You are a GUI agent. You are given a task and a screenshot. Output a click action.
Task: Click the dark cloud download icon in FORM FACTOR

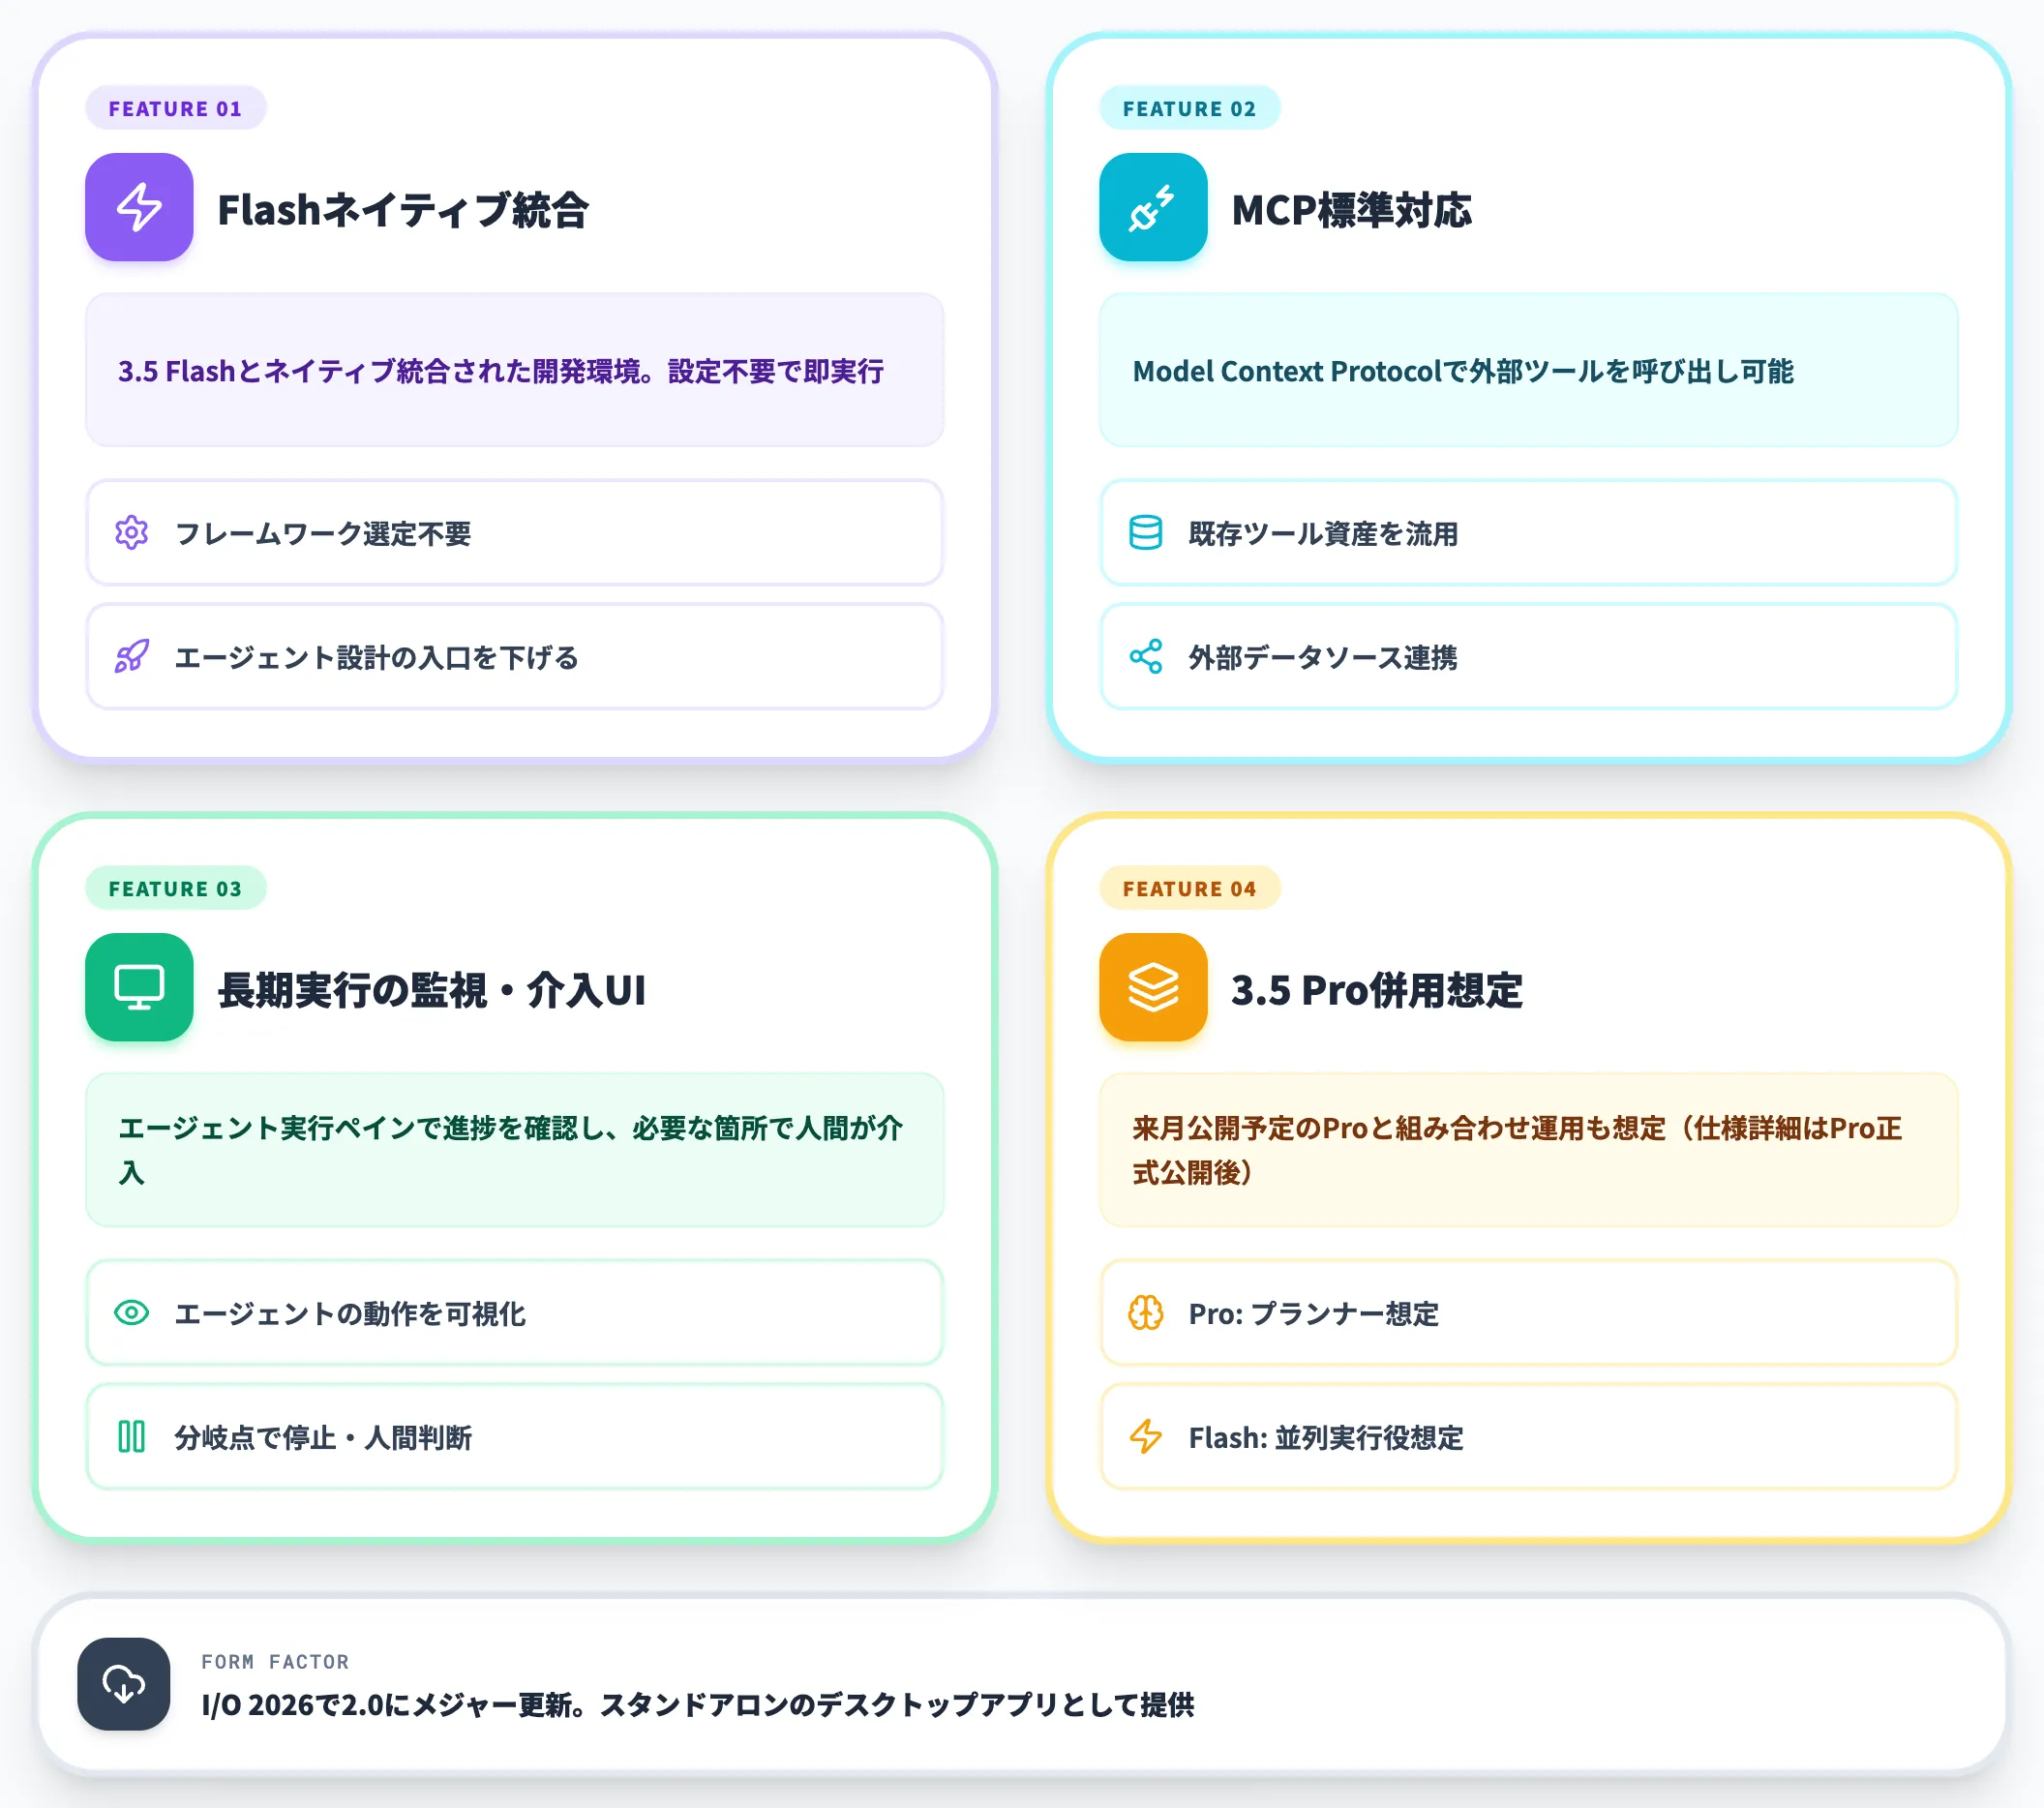(124, 1684)
